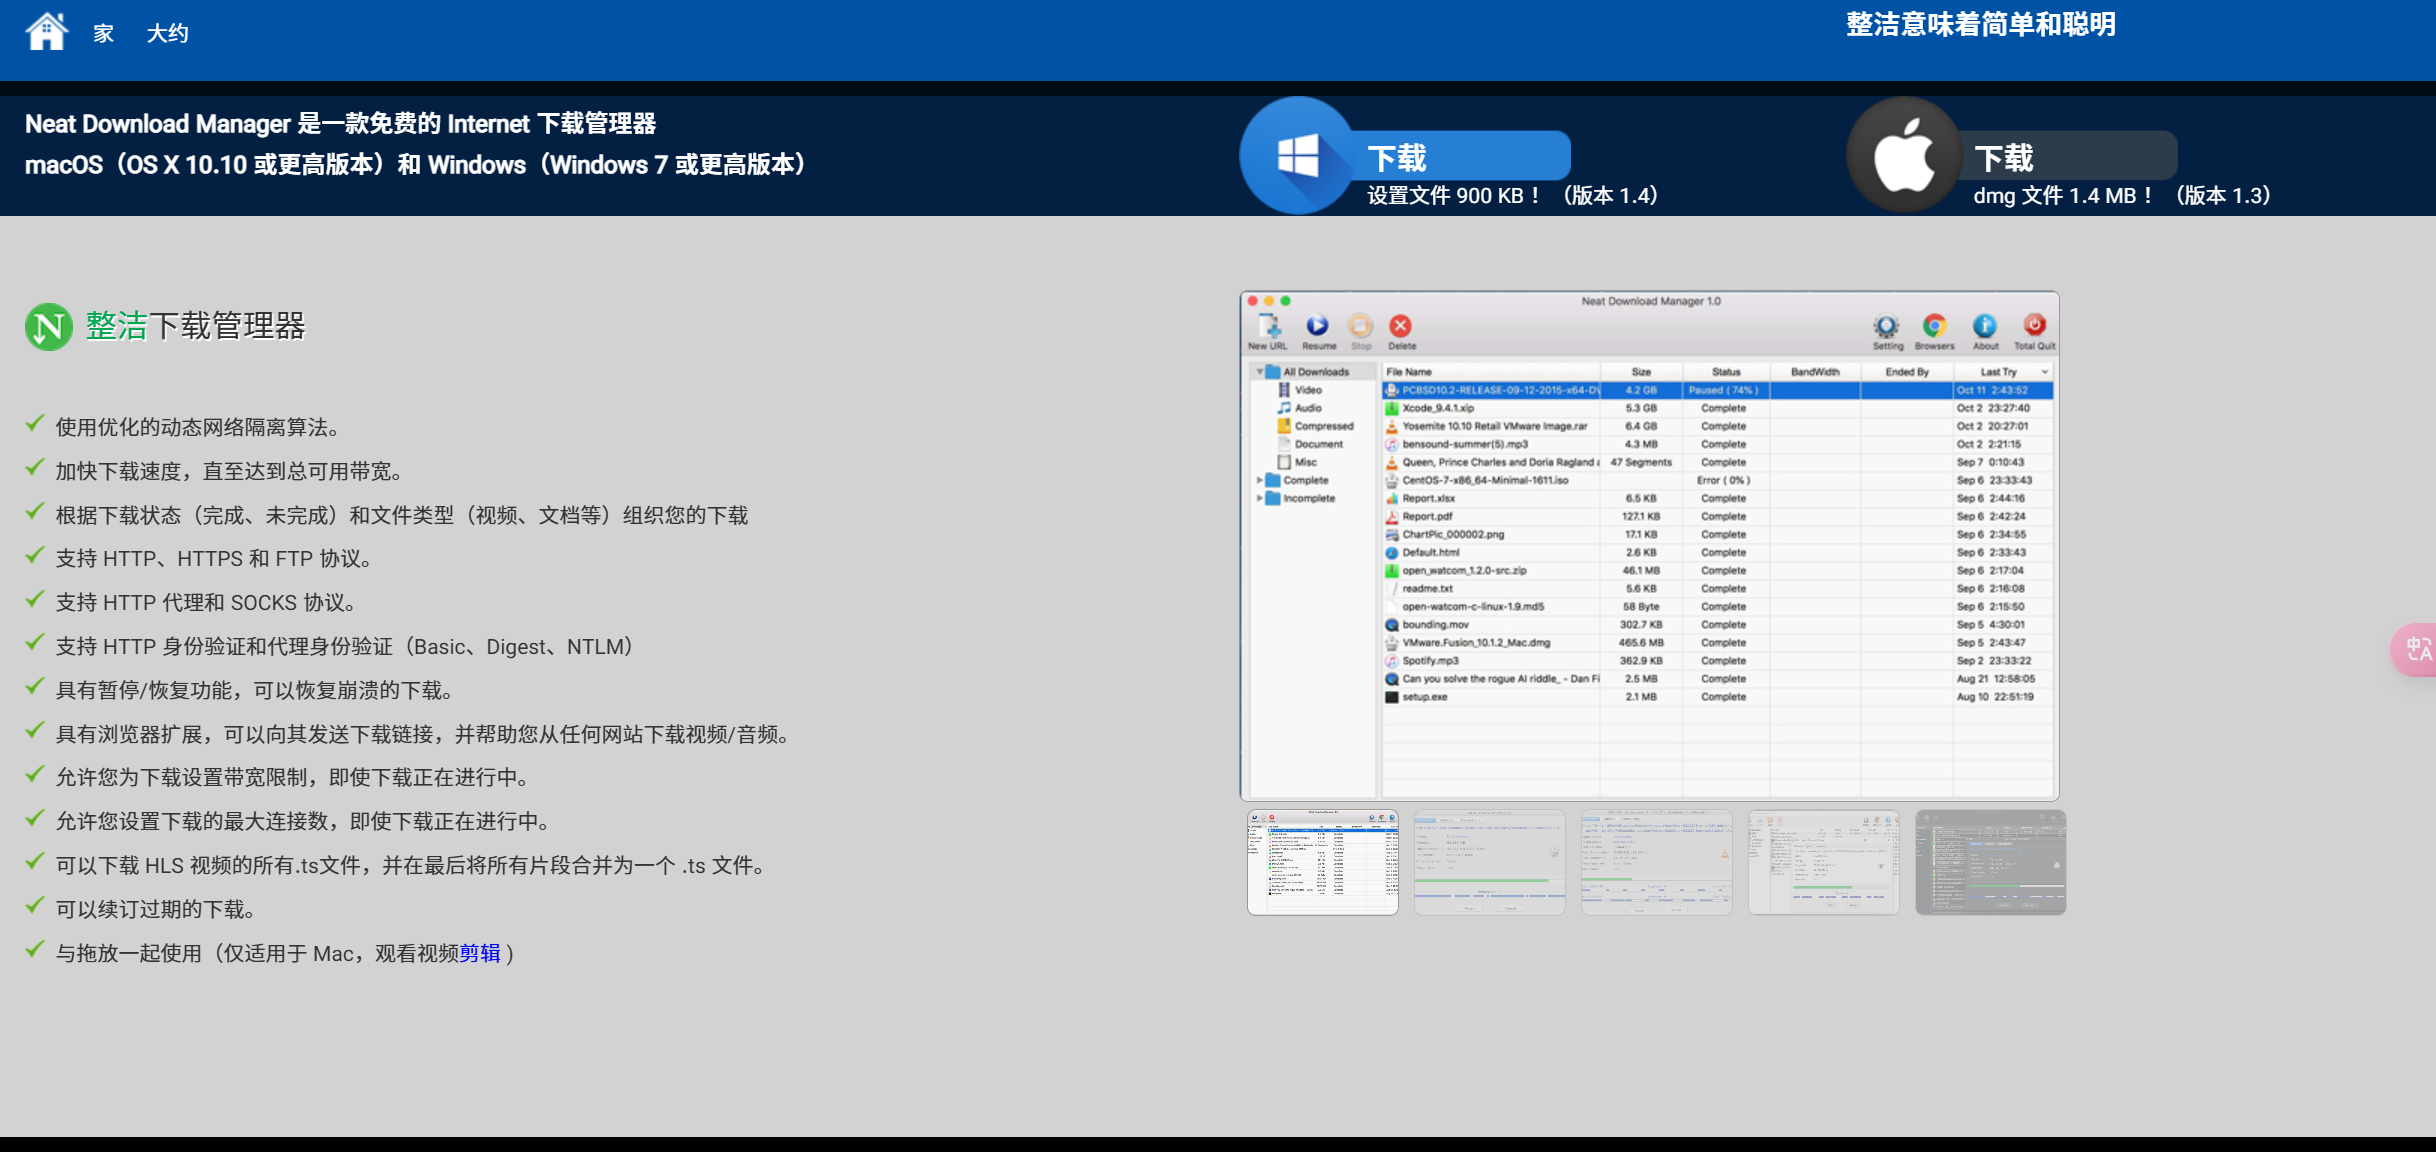
Task: Open the 大约 about menu item
Action: click(x=167, y=33)
